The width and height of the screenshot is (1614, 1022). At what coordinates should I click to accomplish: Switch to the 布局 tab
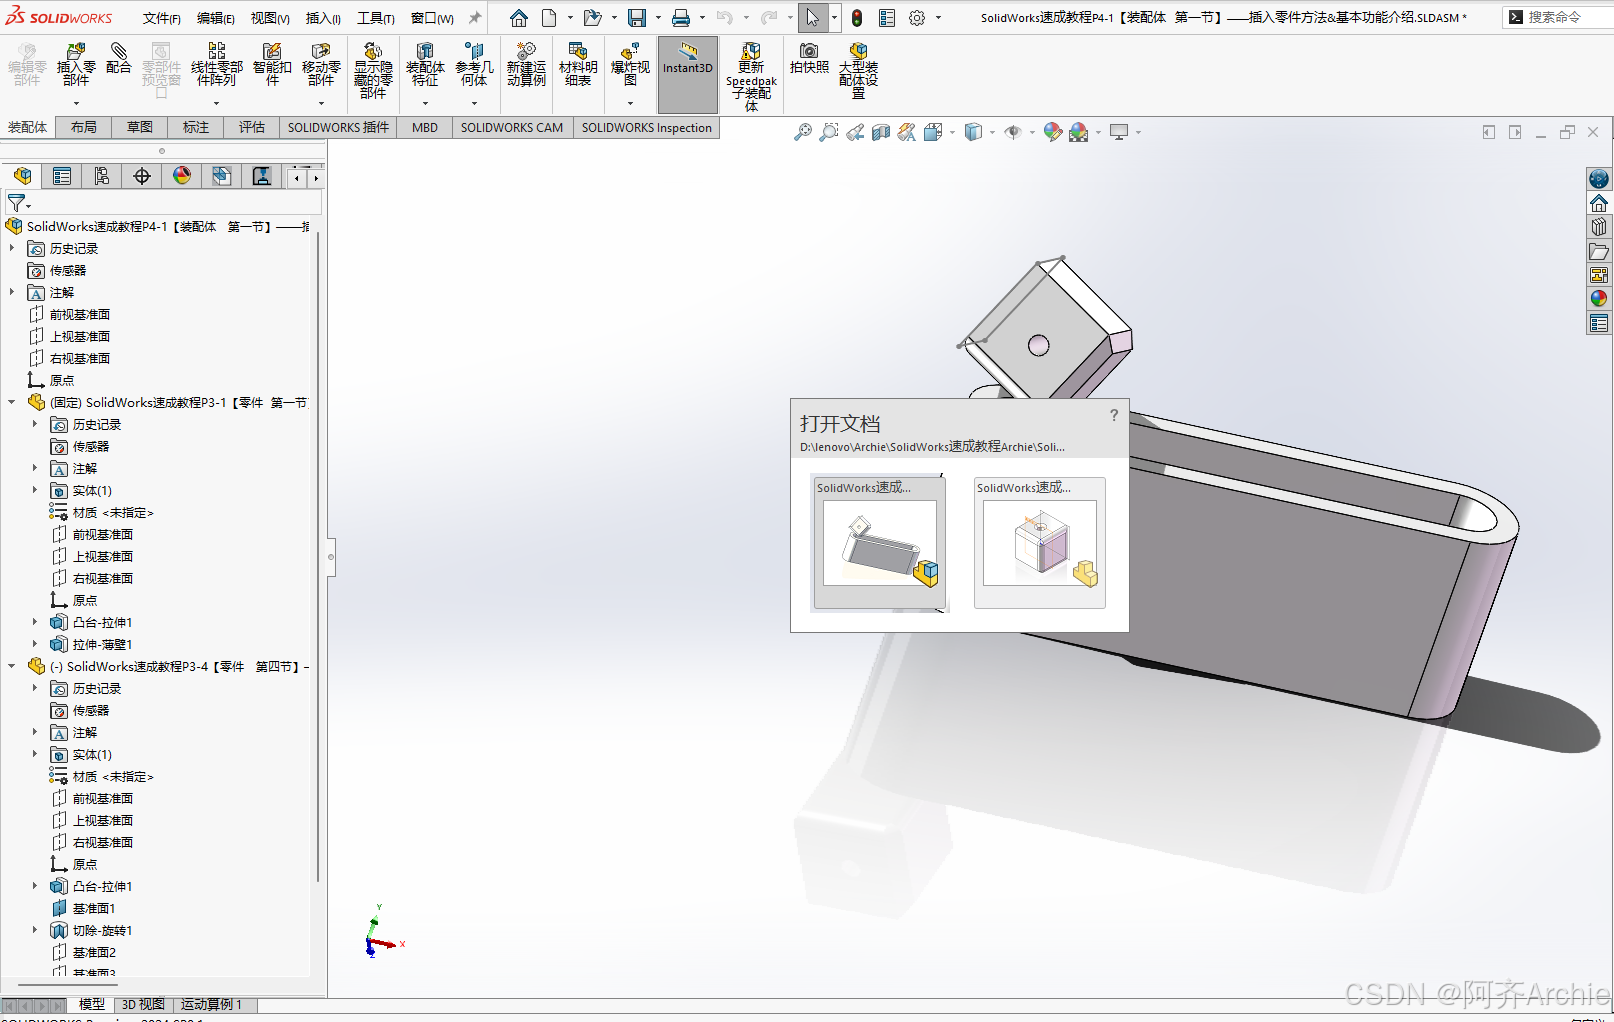84,127
